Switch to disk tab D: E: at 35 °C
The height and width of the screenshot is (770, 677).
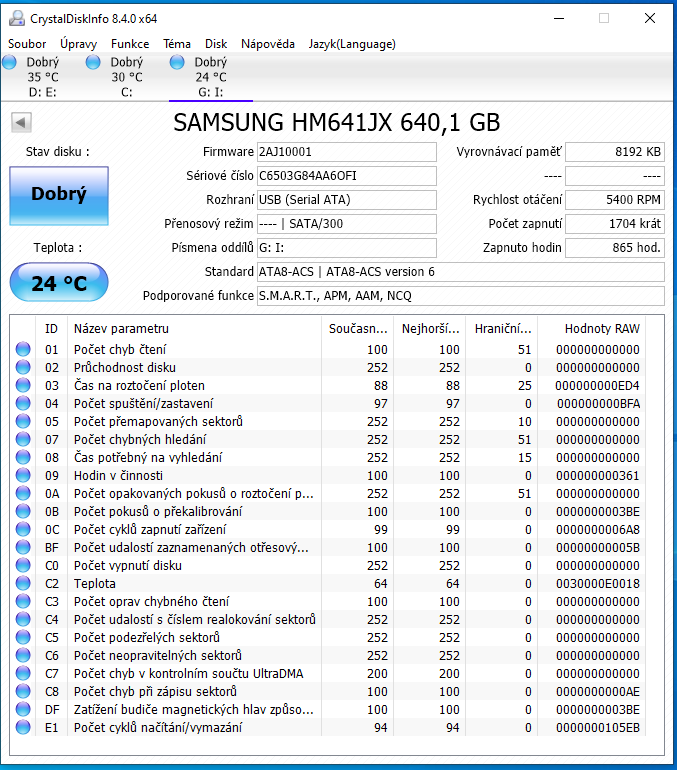[43, 77]
